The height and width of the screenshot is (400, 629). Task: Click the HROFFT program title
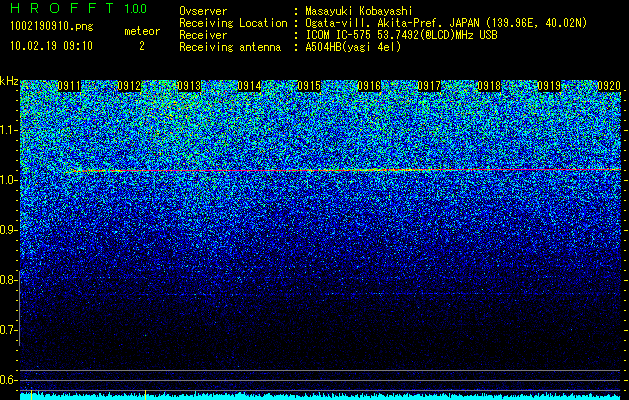click(62, 8)
